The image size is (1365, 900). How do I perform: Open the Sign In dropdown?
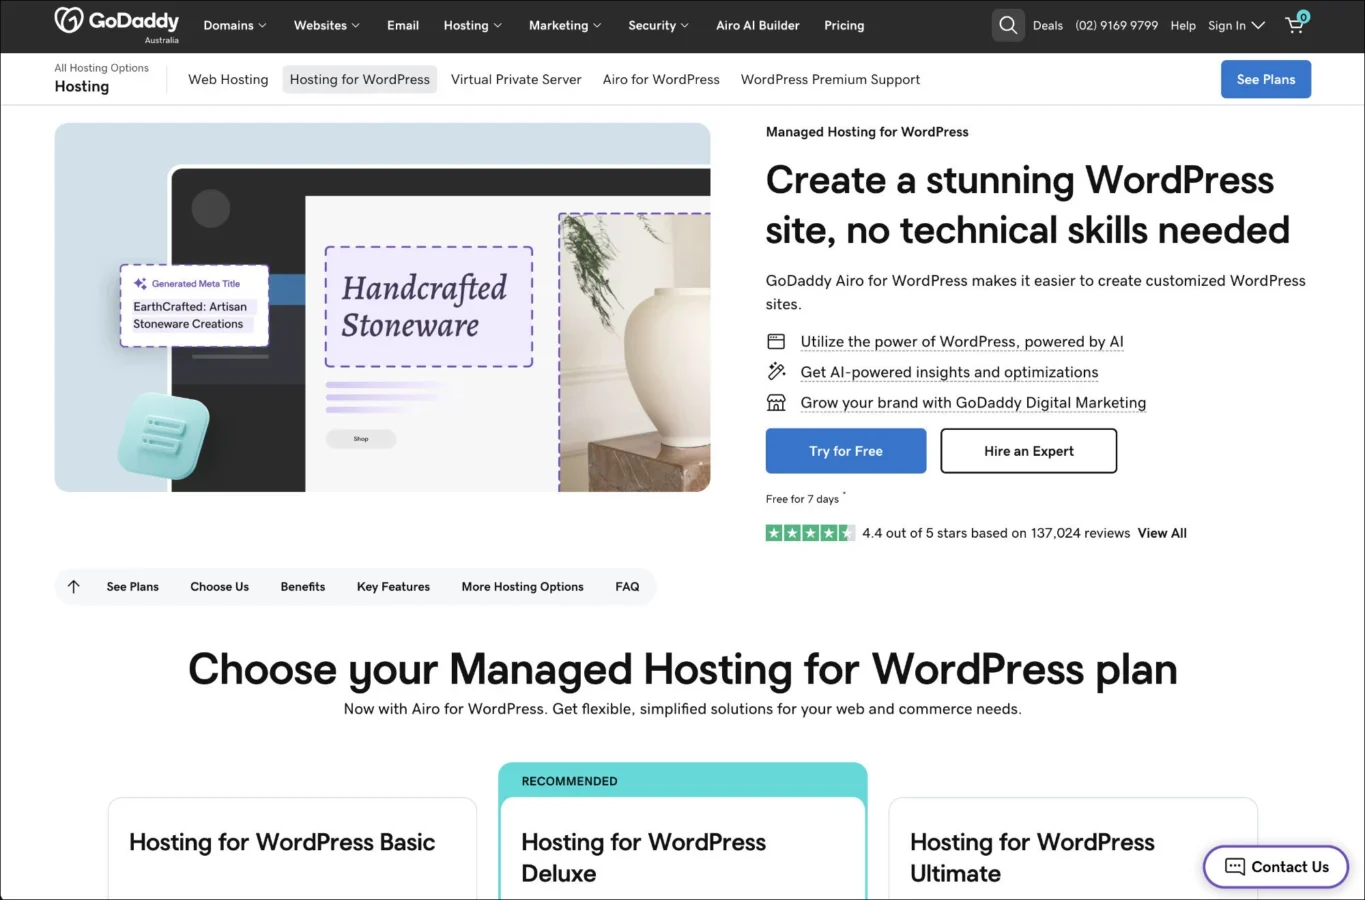[x=1236, y=25]
